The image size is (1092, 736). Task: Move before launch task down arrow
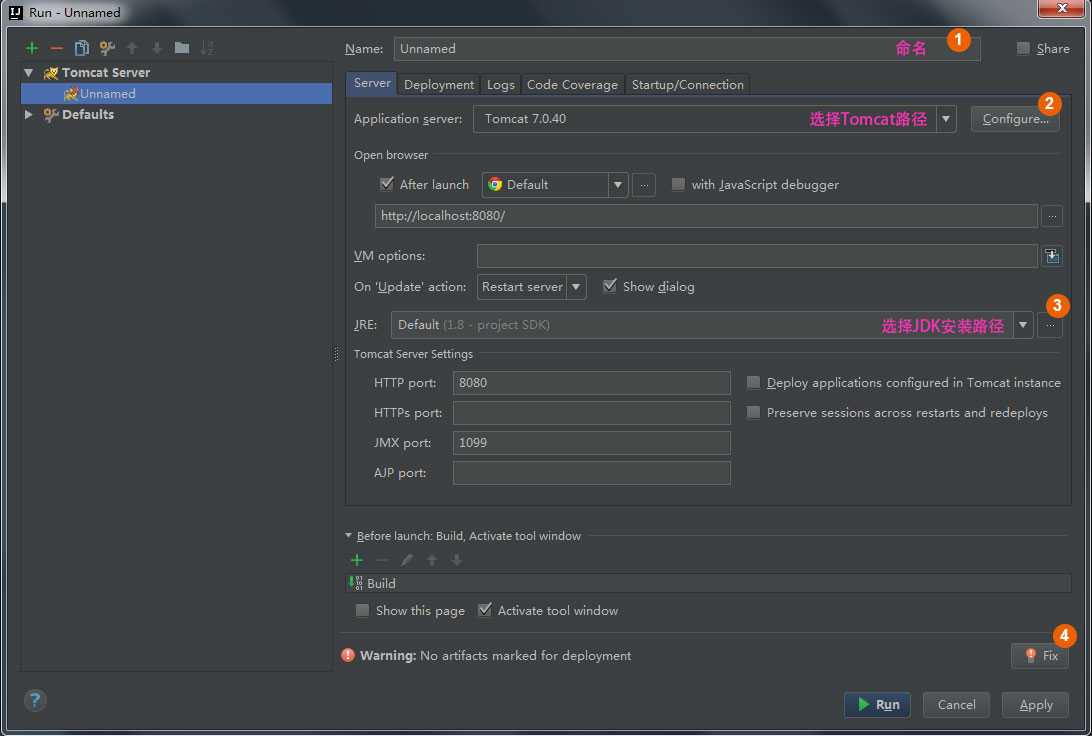457,560
